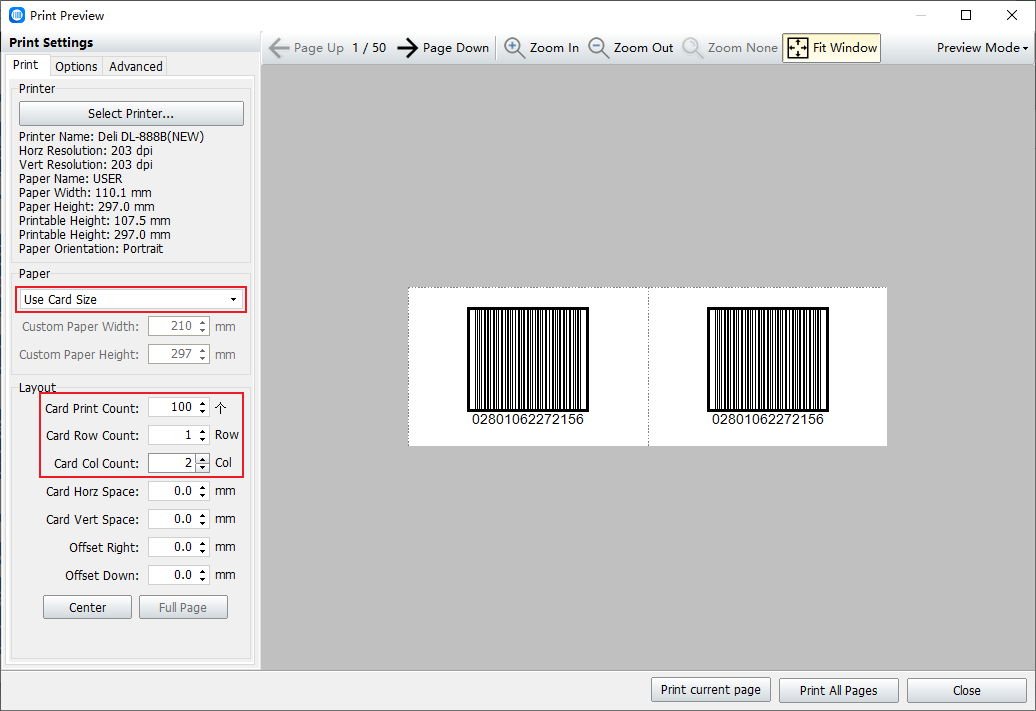
Task: Maximize the Print Preview window
Action: point(966,15)
